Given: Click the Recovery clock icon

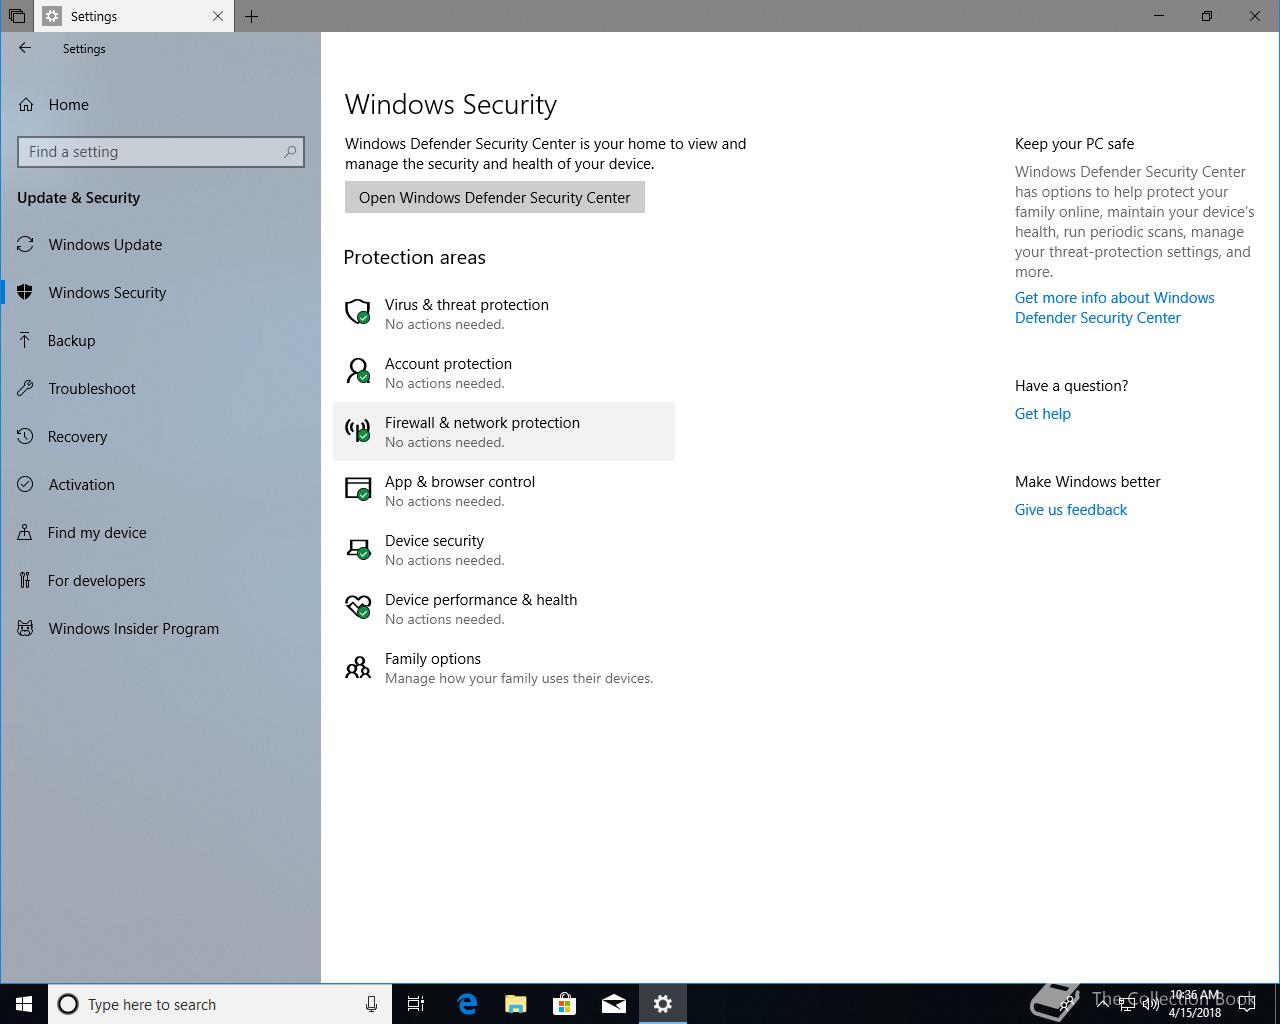Looking at the screenshot, I should [26, 436].
